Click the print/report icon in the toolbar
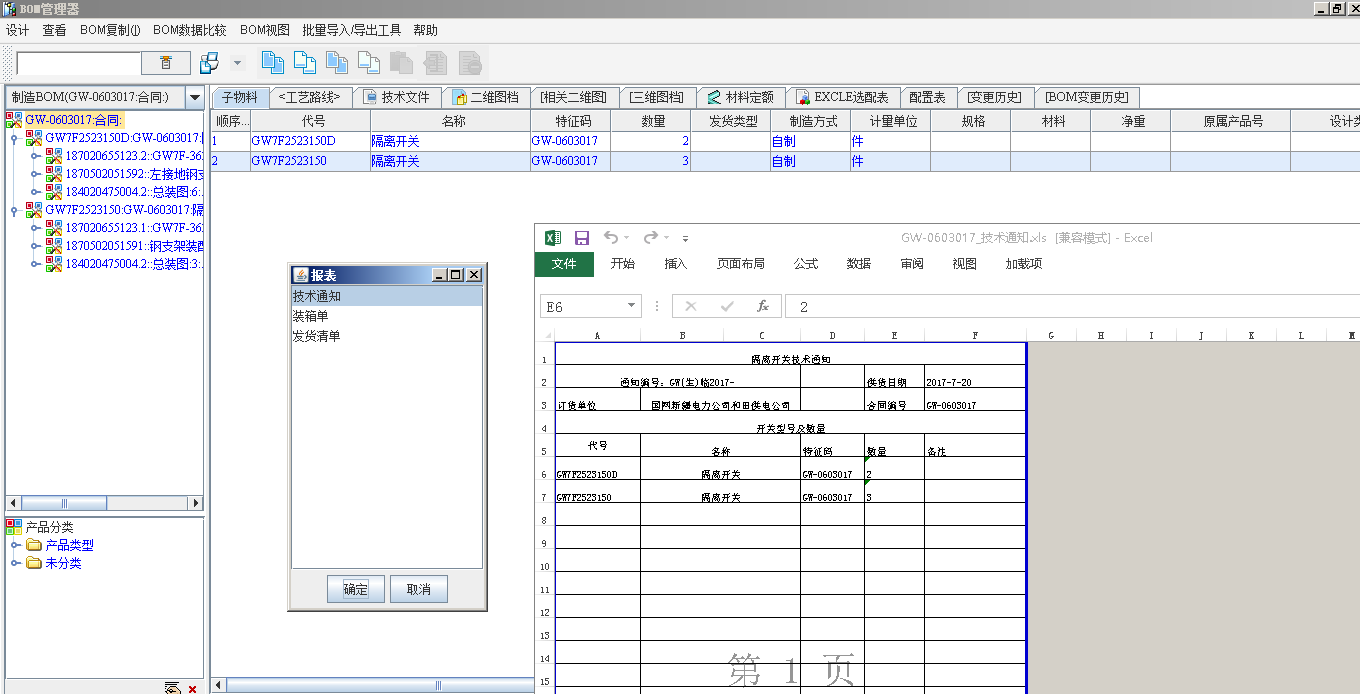This screenshot has width=1360, height=694. click(x=209, y=63)
